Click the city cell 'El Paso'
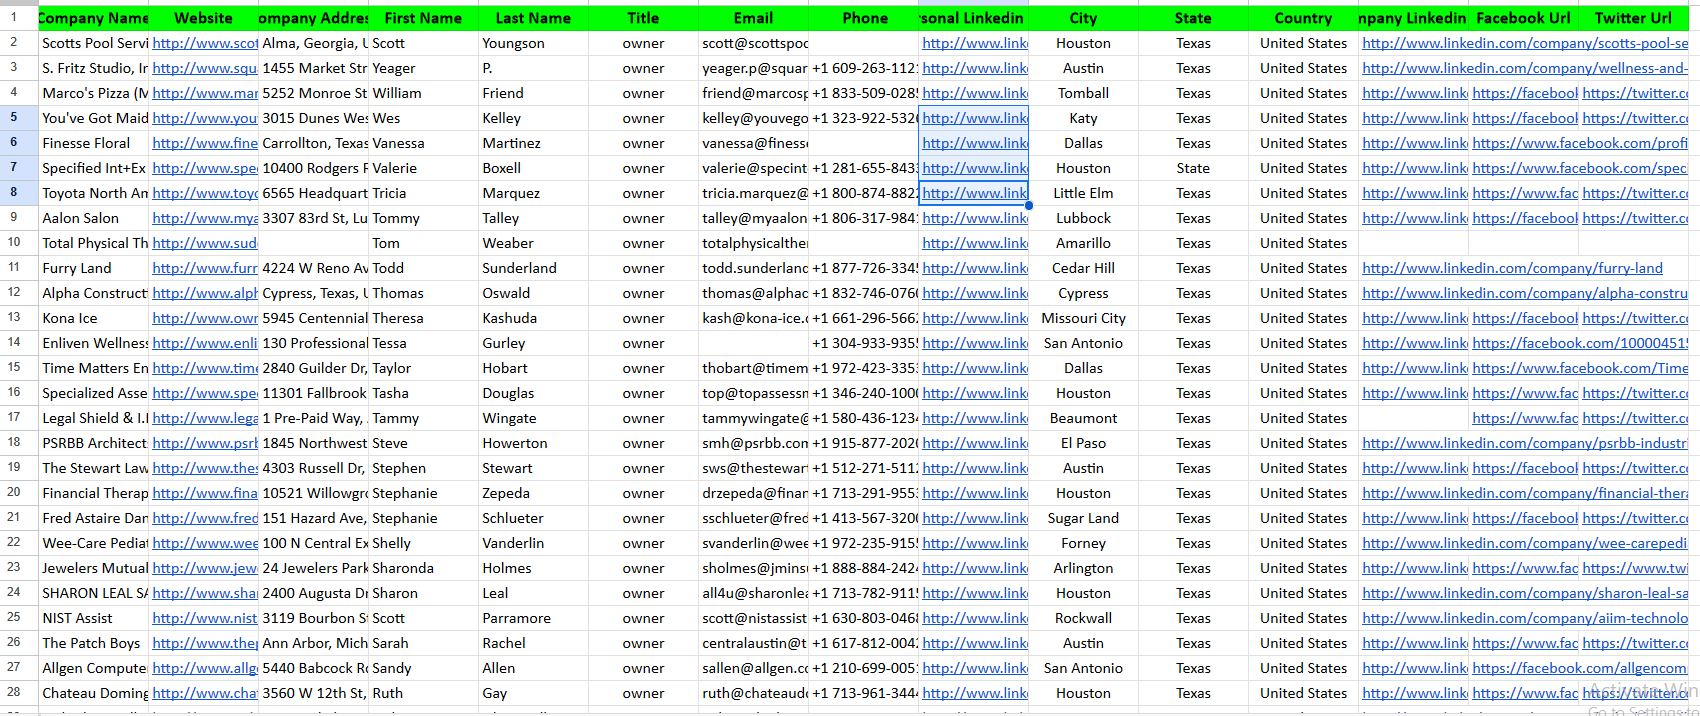The width and height of the screenshot is (1700, 716). [x=1083, y=443]
